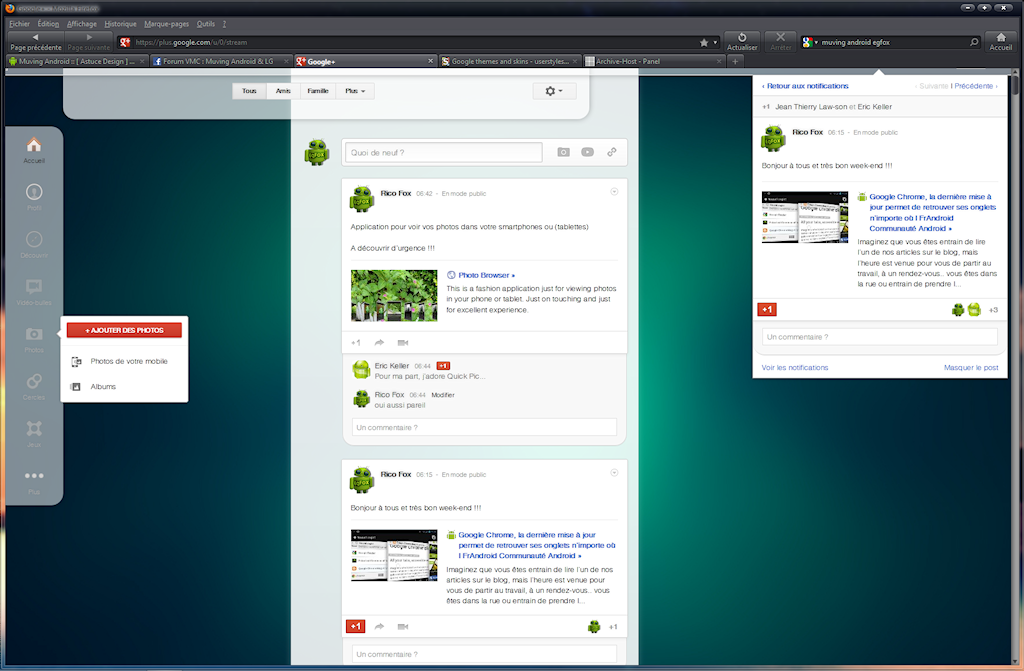Image resolution: width=1024 pixels, height=671 pixels.
Task: Click the Quoi de neuf input field
Action: [x=443, y=152]
